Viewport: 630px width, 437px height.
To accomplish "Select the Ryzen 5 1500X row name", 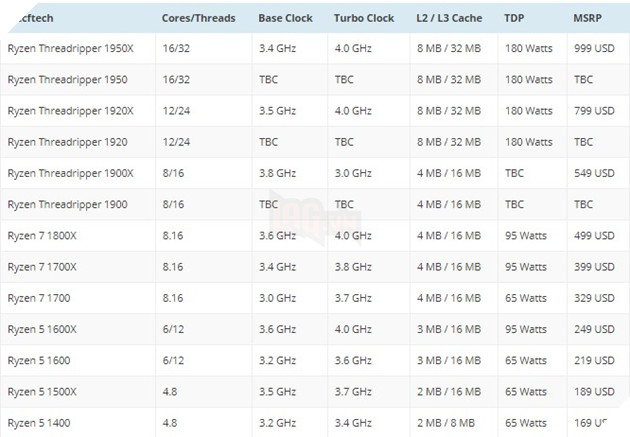I will click(42, 392).
